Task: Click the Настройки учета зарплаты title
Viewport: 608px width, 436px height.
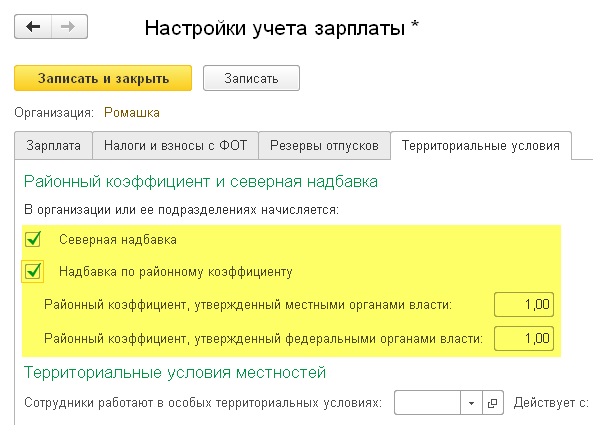Action: [275, 28]
